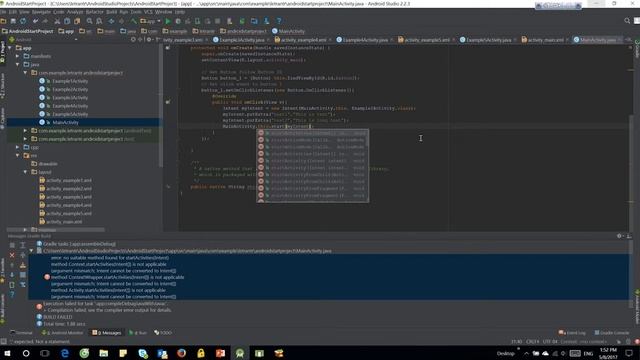Start debugging with the Debug icon
This screenshot has width=640, height=360.
178,21
